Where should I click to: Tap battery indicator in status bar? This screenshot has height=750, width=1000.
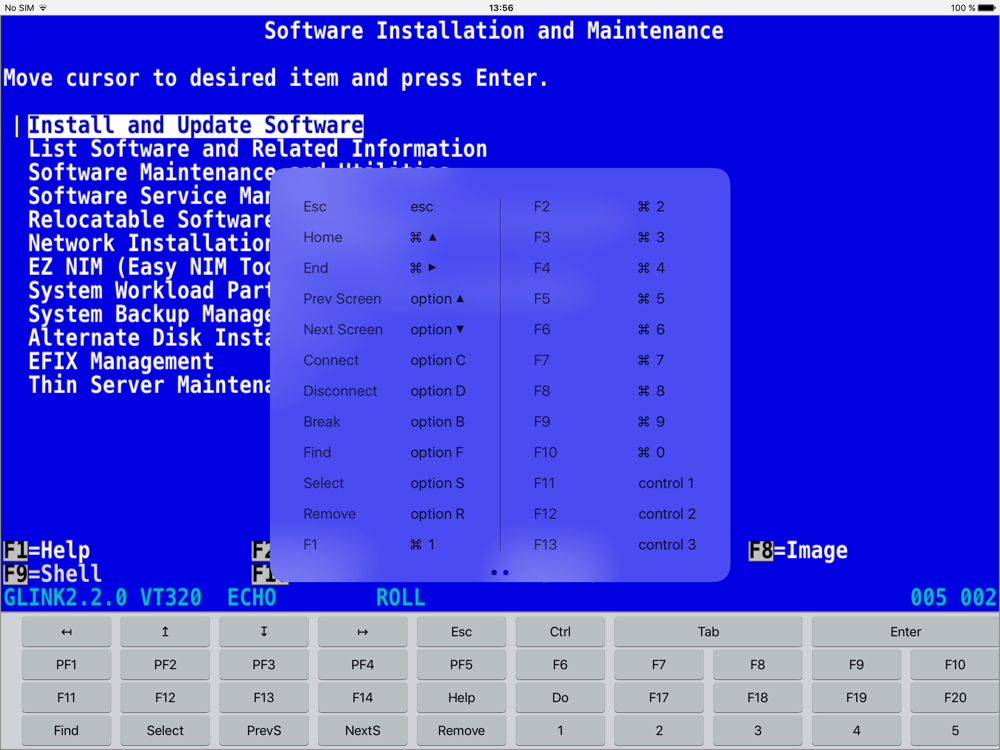click(987, 8)
